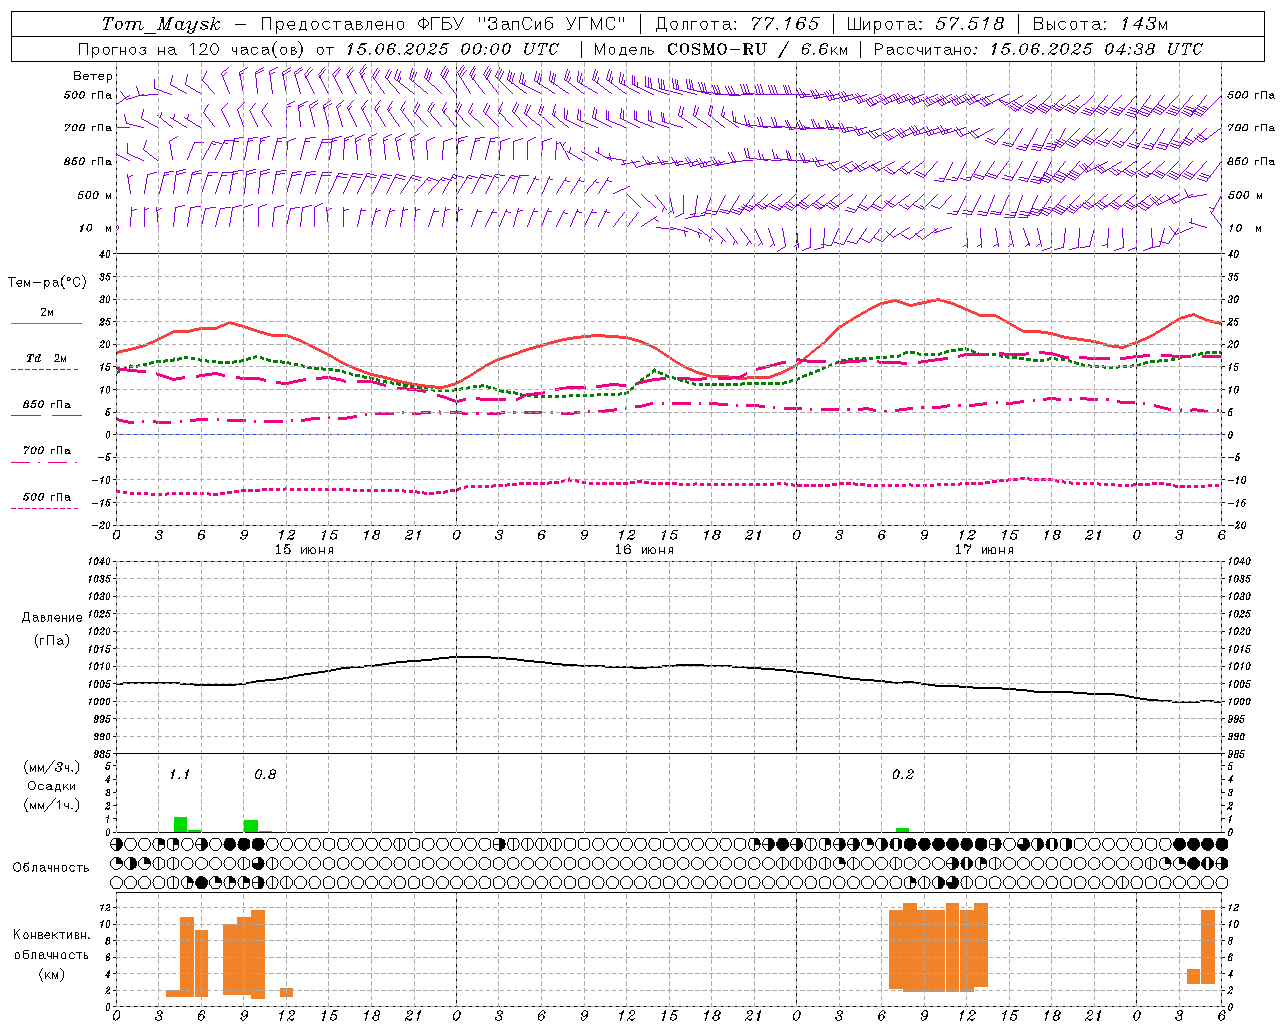Screen dimensions: 1280x1024
Task: Click the 700 гПа temperature legend entry
Action: [x=47, y=455]
